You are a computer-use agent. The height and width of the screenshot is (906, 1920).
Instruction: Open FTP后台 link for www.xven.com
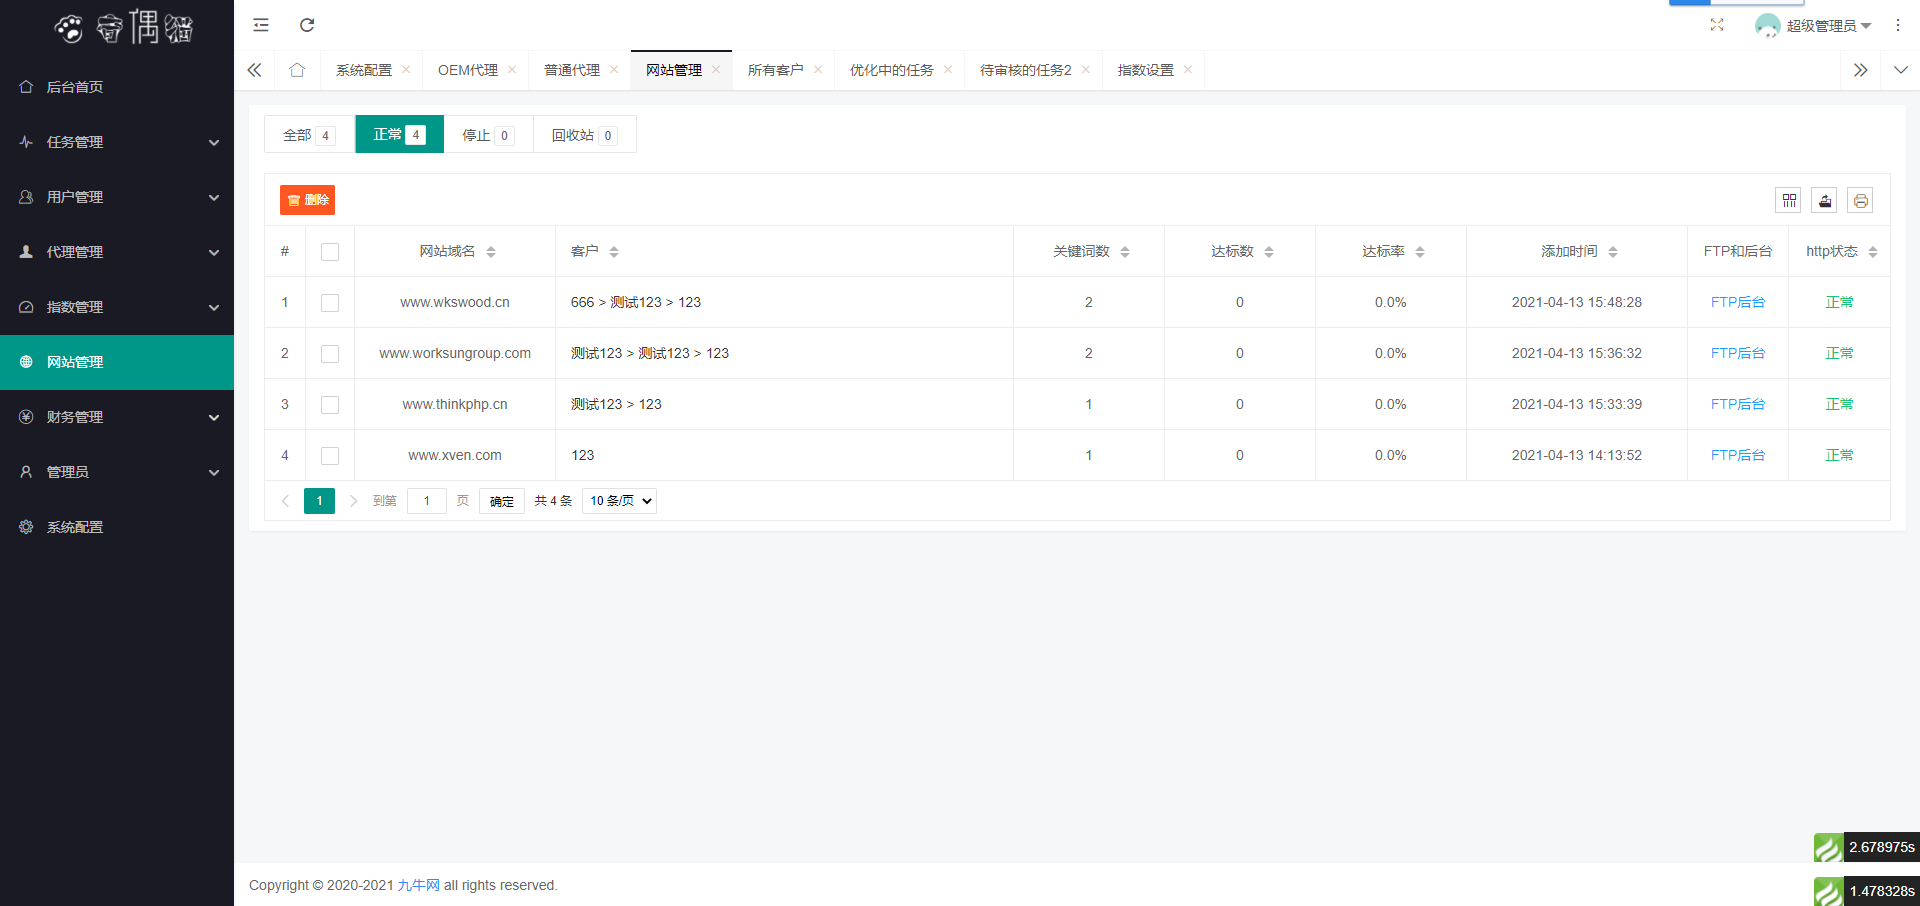pos(1738,455)
